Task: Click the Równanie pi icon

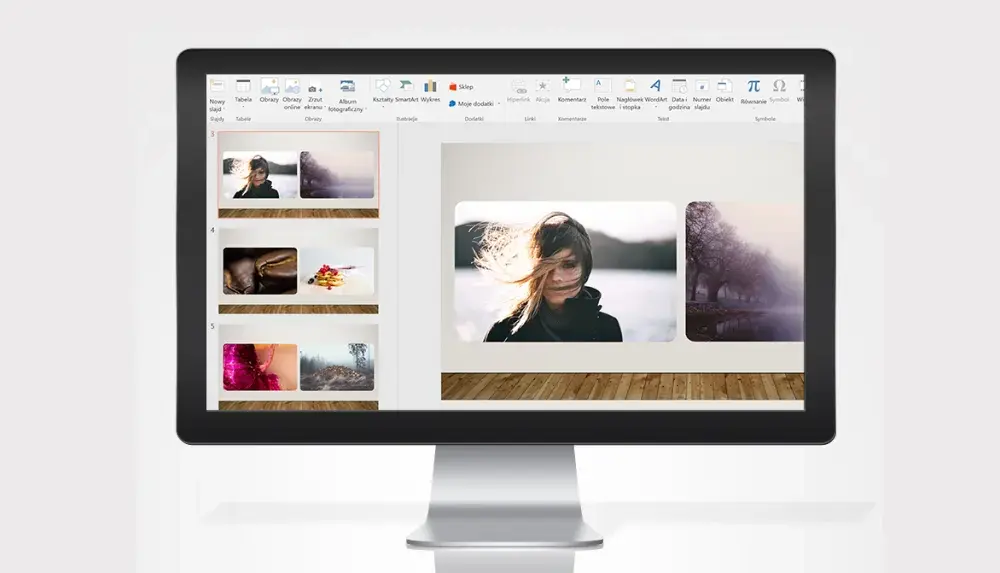Action: pyautogui.click(x=753, y=86)
